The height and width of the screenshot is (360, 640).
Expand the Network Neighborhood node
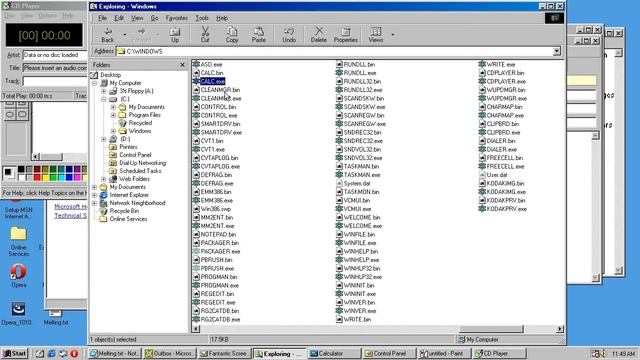click(94, 203)
